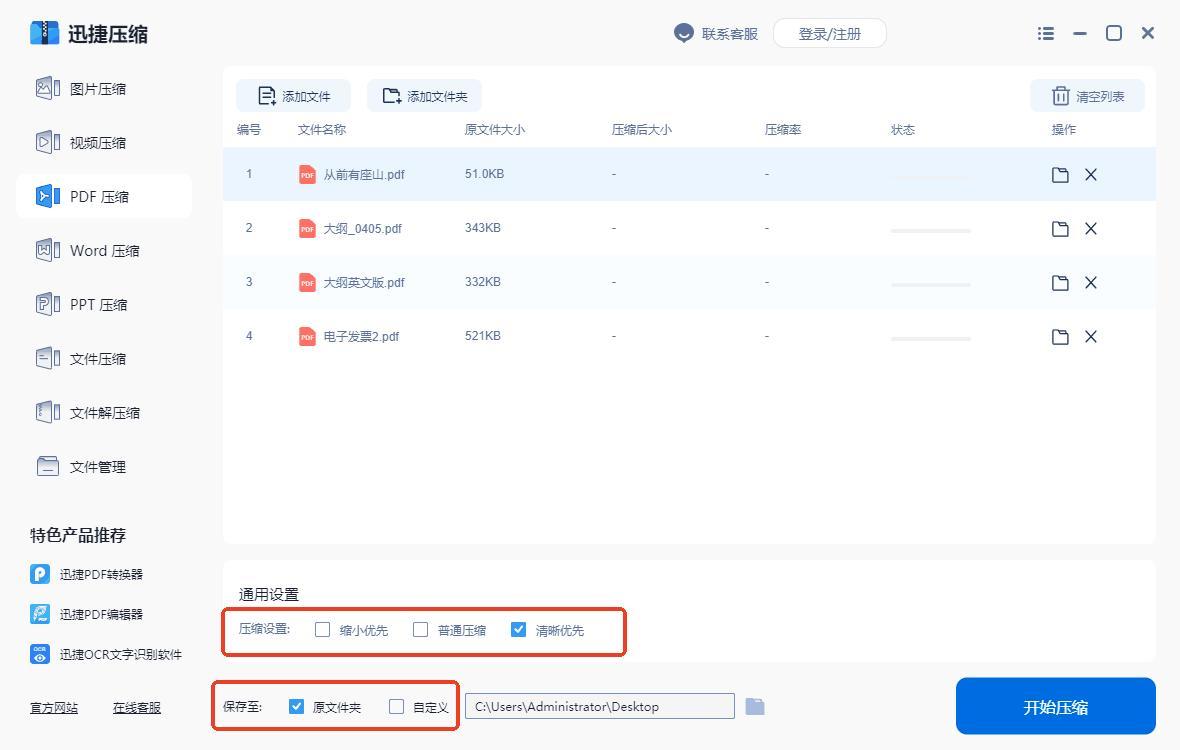The image size is (1180, 750).
Task: Enable 普通压缩 compression checkbox
Action: point(421,630)
